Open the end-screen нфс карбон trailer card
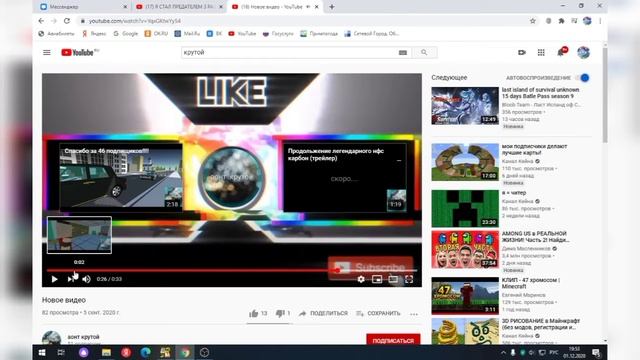This screenshot has width=640, height=360. tap(345, 177)
